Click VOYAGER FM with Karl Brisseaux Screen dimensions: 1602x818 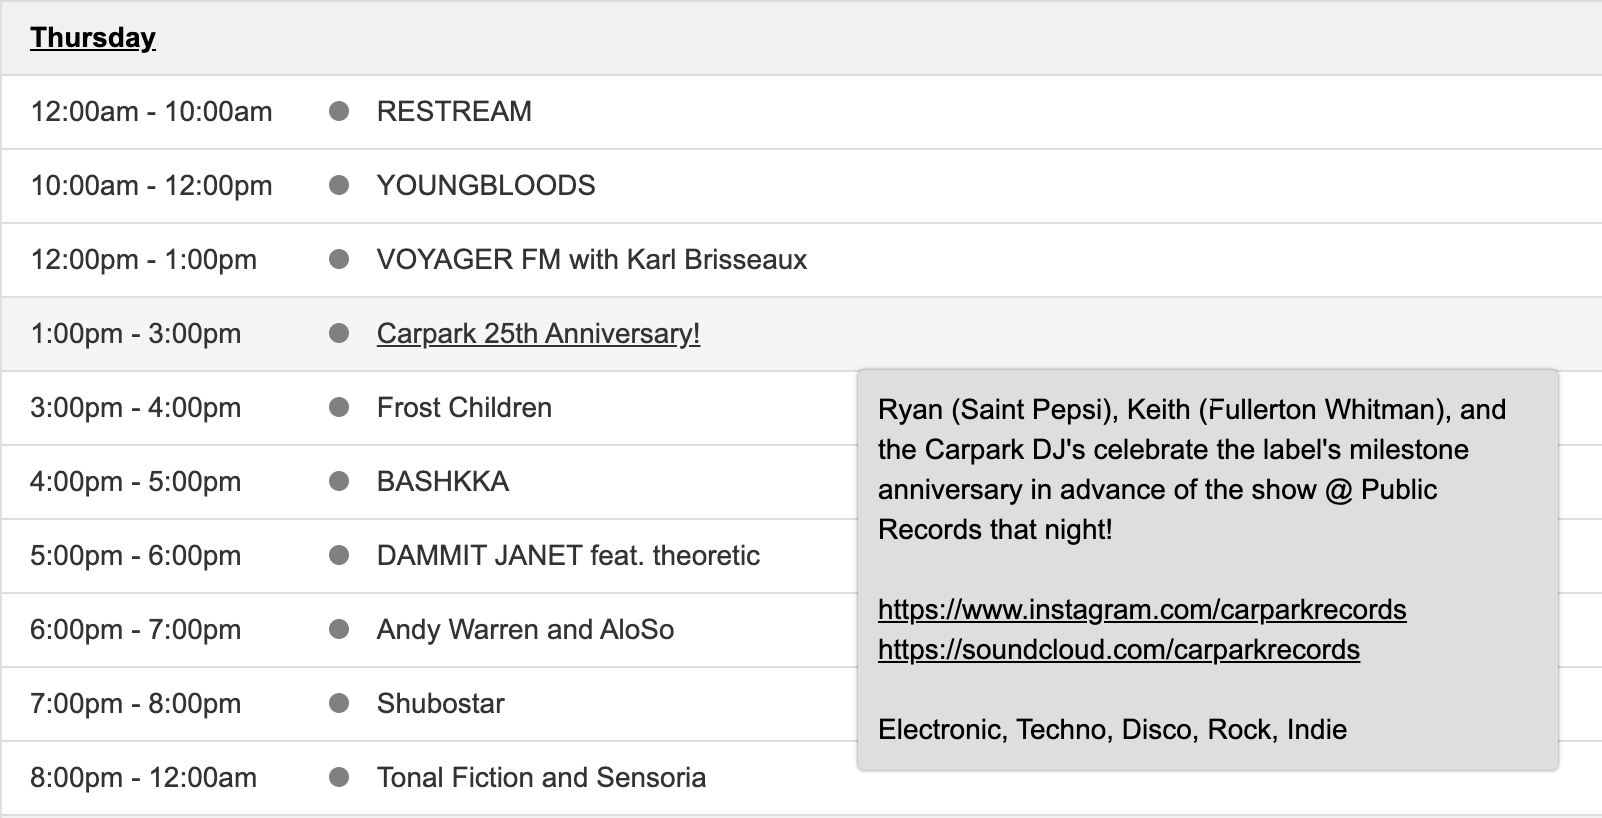(x=592, y=259)
